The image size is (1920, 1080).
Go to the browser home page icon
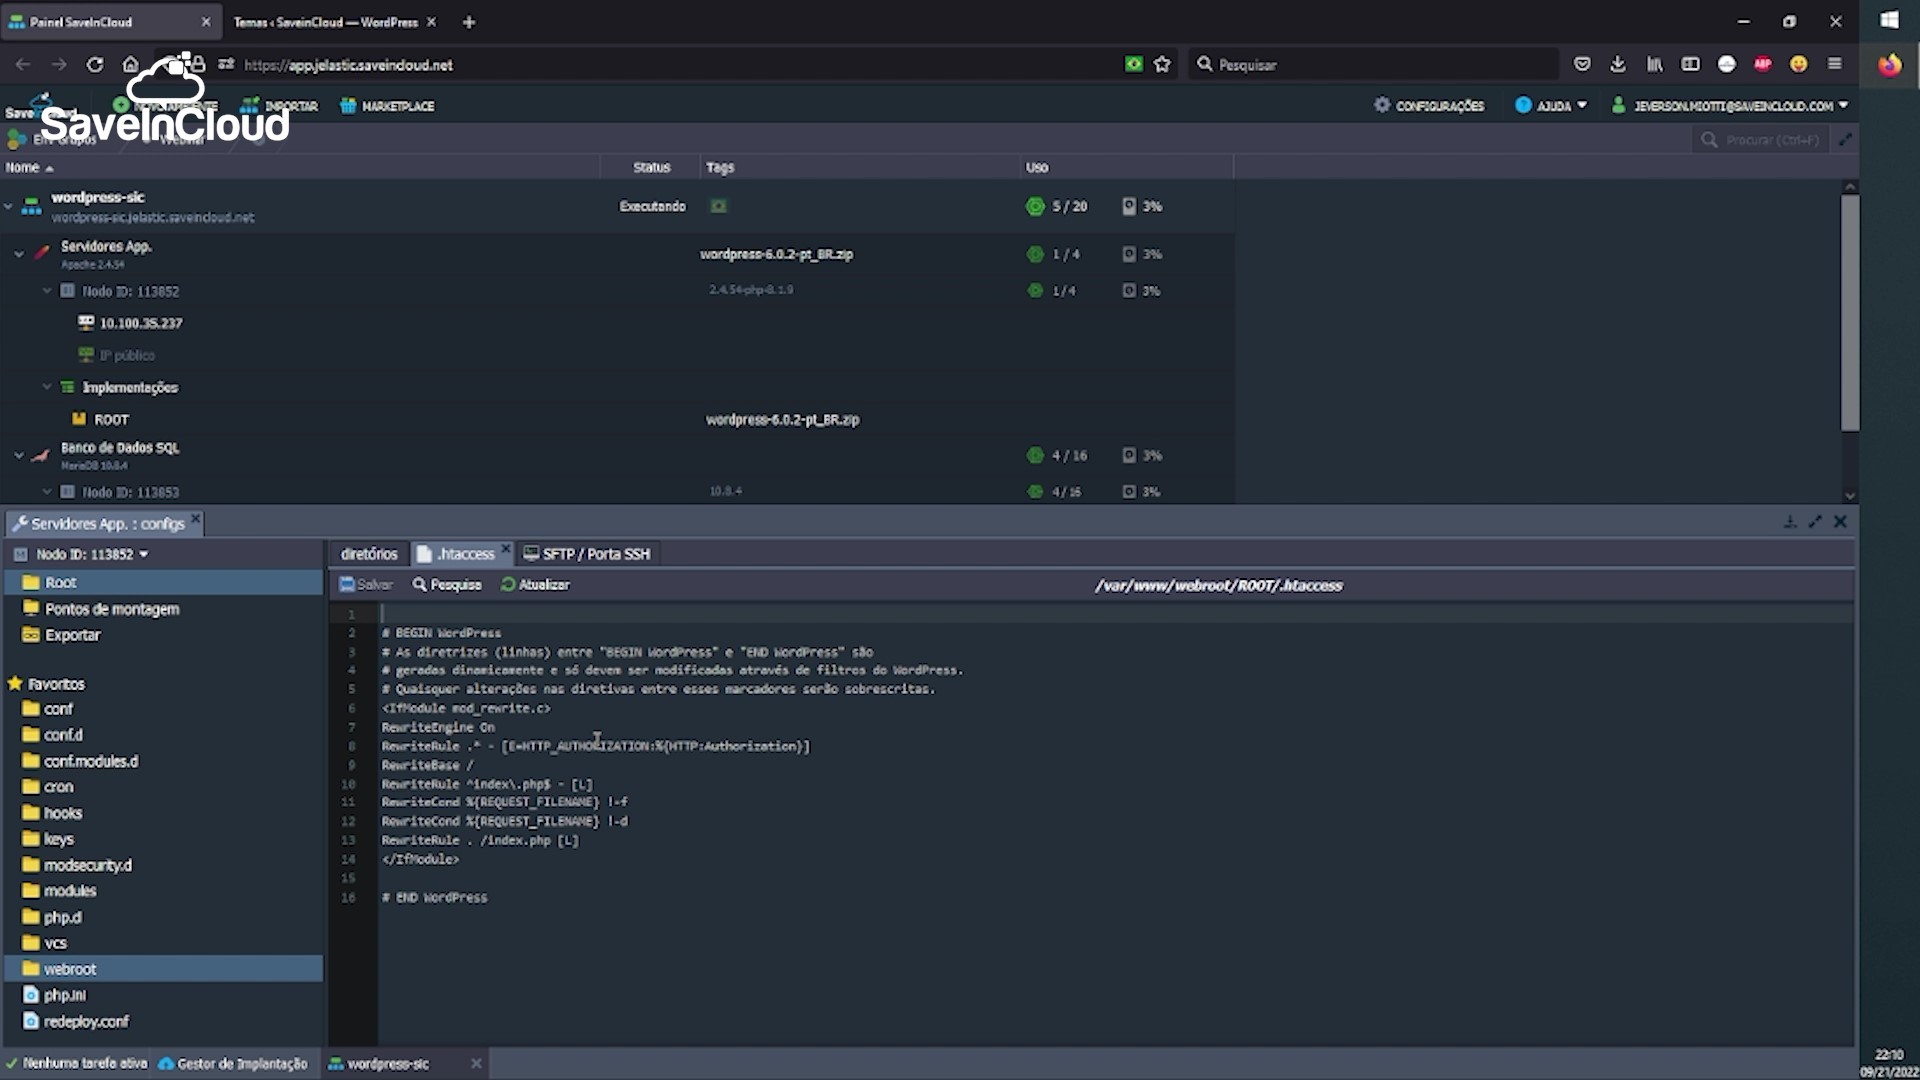130,65
